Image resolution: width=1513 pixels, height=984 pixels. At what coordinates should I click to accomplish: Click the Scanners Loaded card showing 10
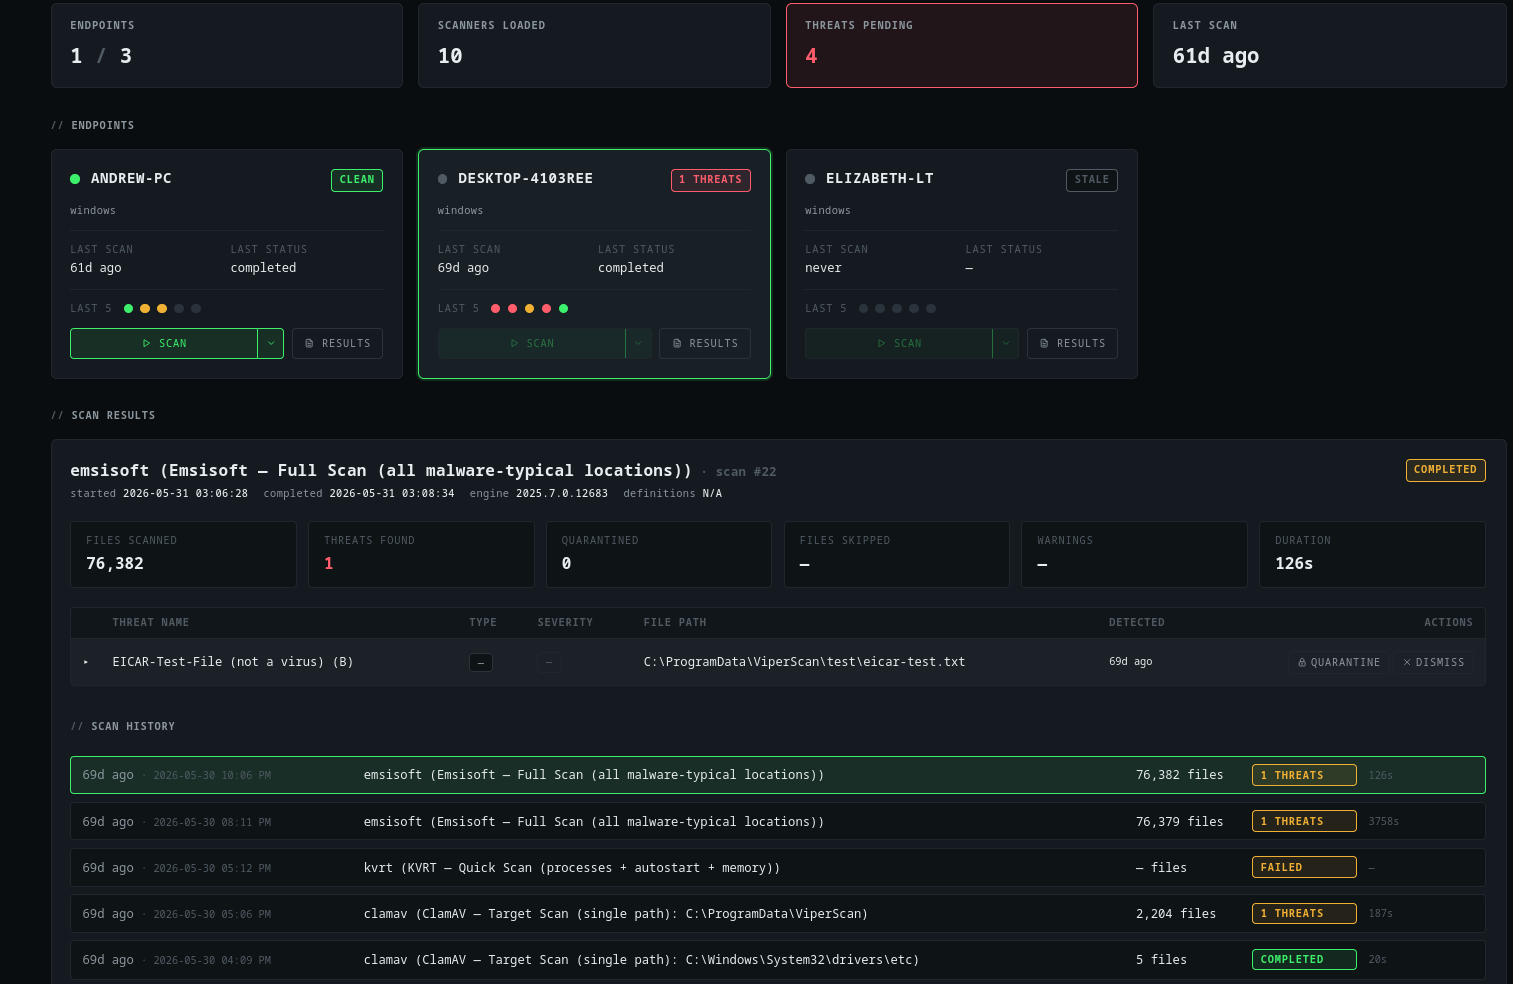pyautogui.click(x=594, y=45)
